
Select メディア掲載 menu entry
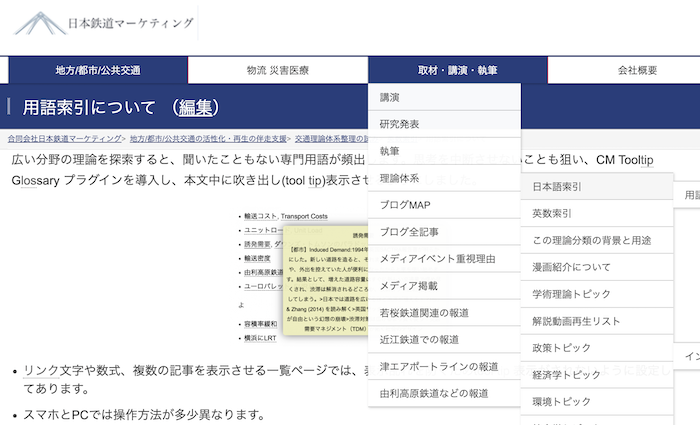pos(444,286)
